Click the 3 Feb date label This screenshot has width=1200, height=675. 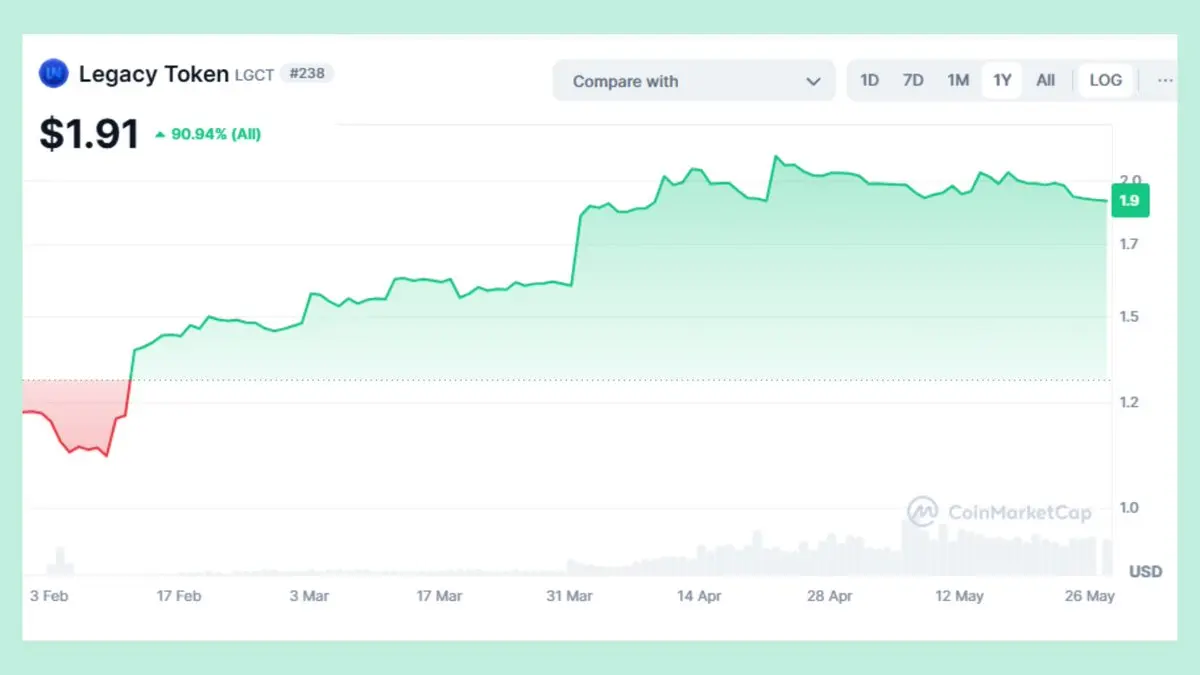click(x=49, y=596)
